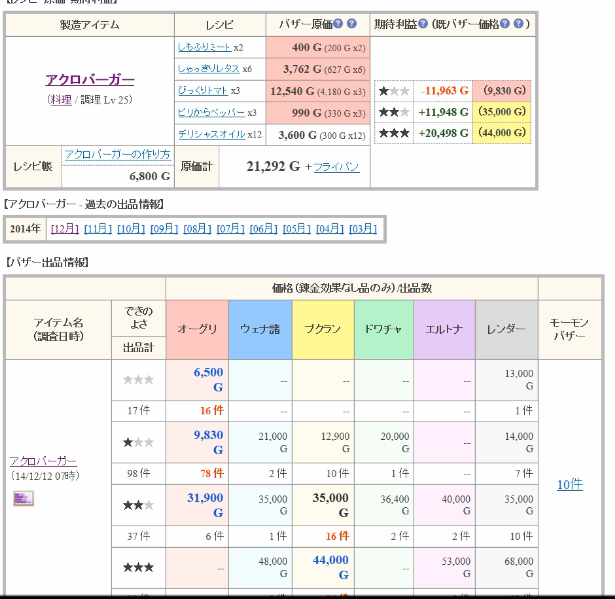Click the 21,292 G total cost value
The height and width of the screenshot is (599, 615).
pos(273,167)
